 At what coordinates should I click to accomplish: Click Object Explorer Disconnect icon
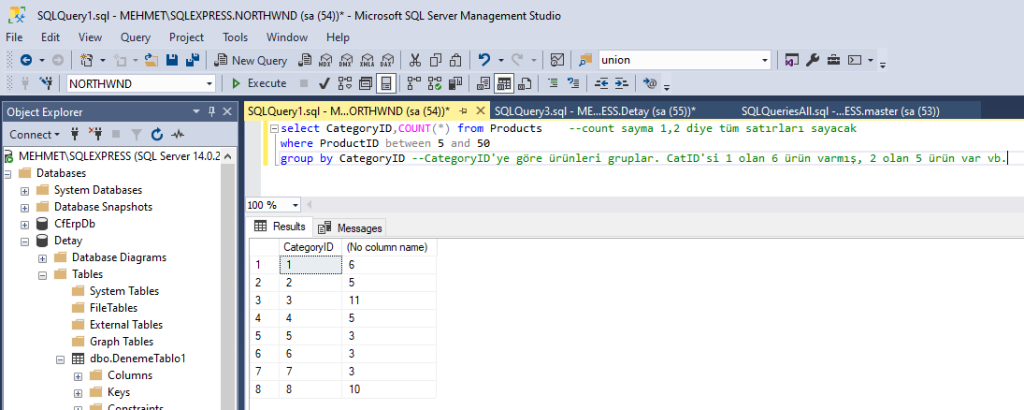click(95, 134)
